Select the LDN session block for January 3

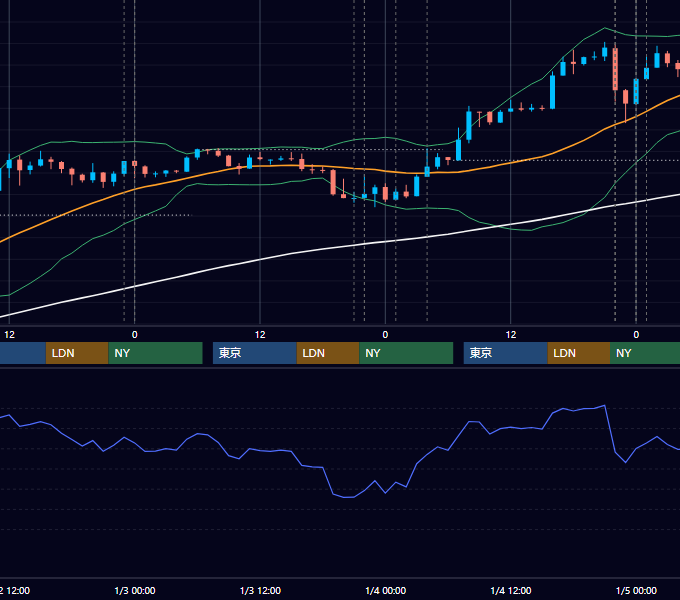click(x=328, y=353)
